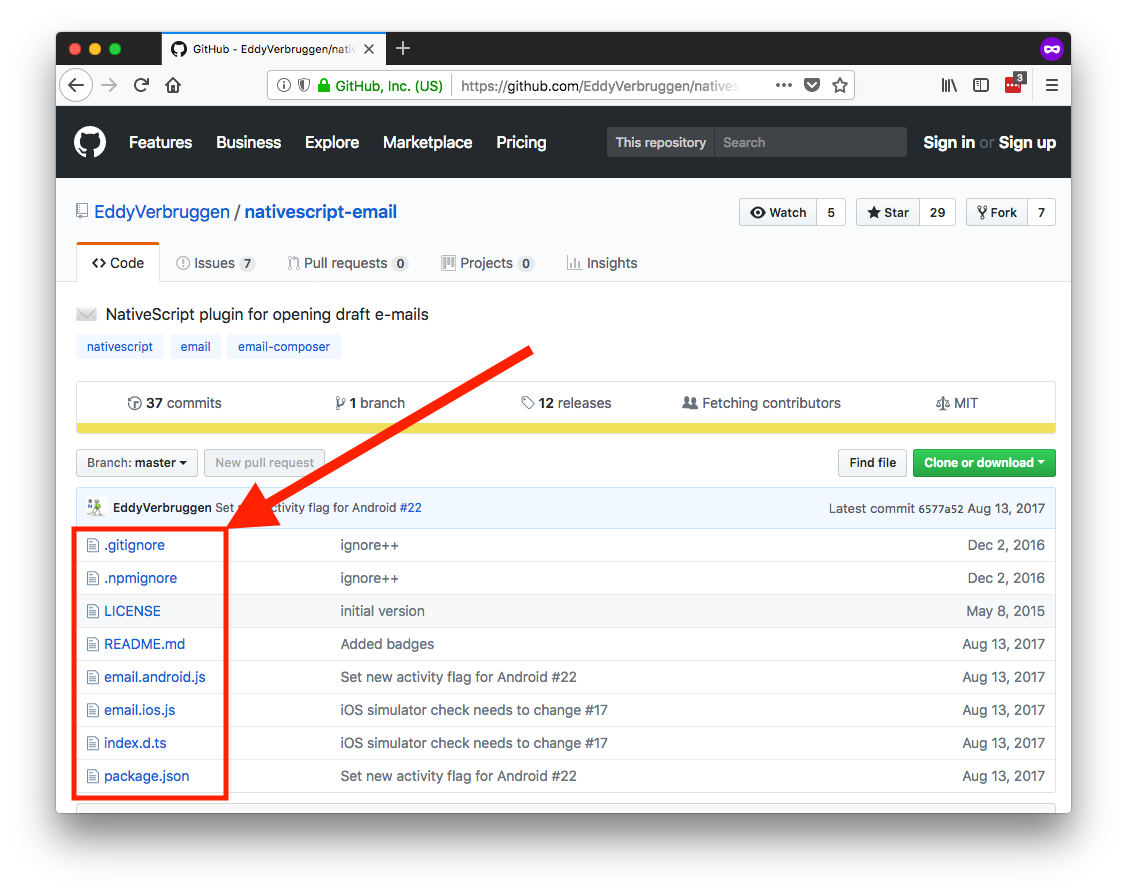The height and width of the screenshot is (893, 1127).
Task: Open the .npmignore file
Action: tap(140, 578)
